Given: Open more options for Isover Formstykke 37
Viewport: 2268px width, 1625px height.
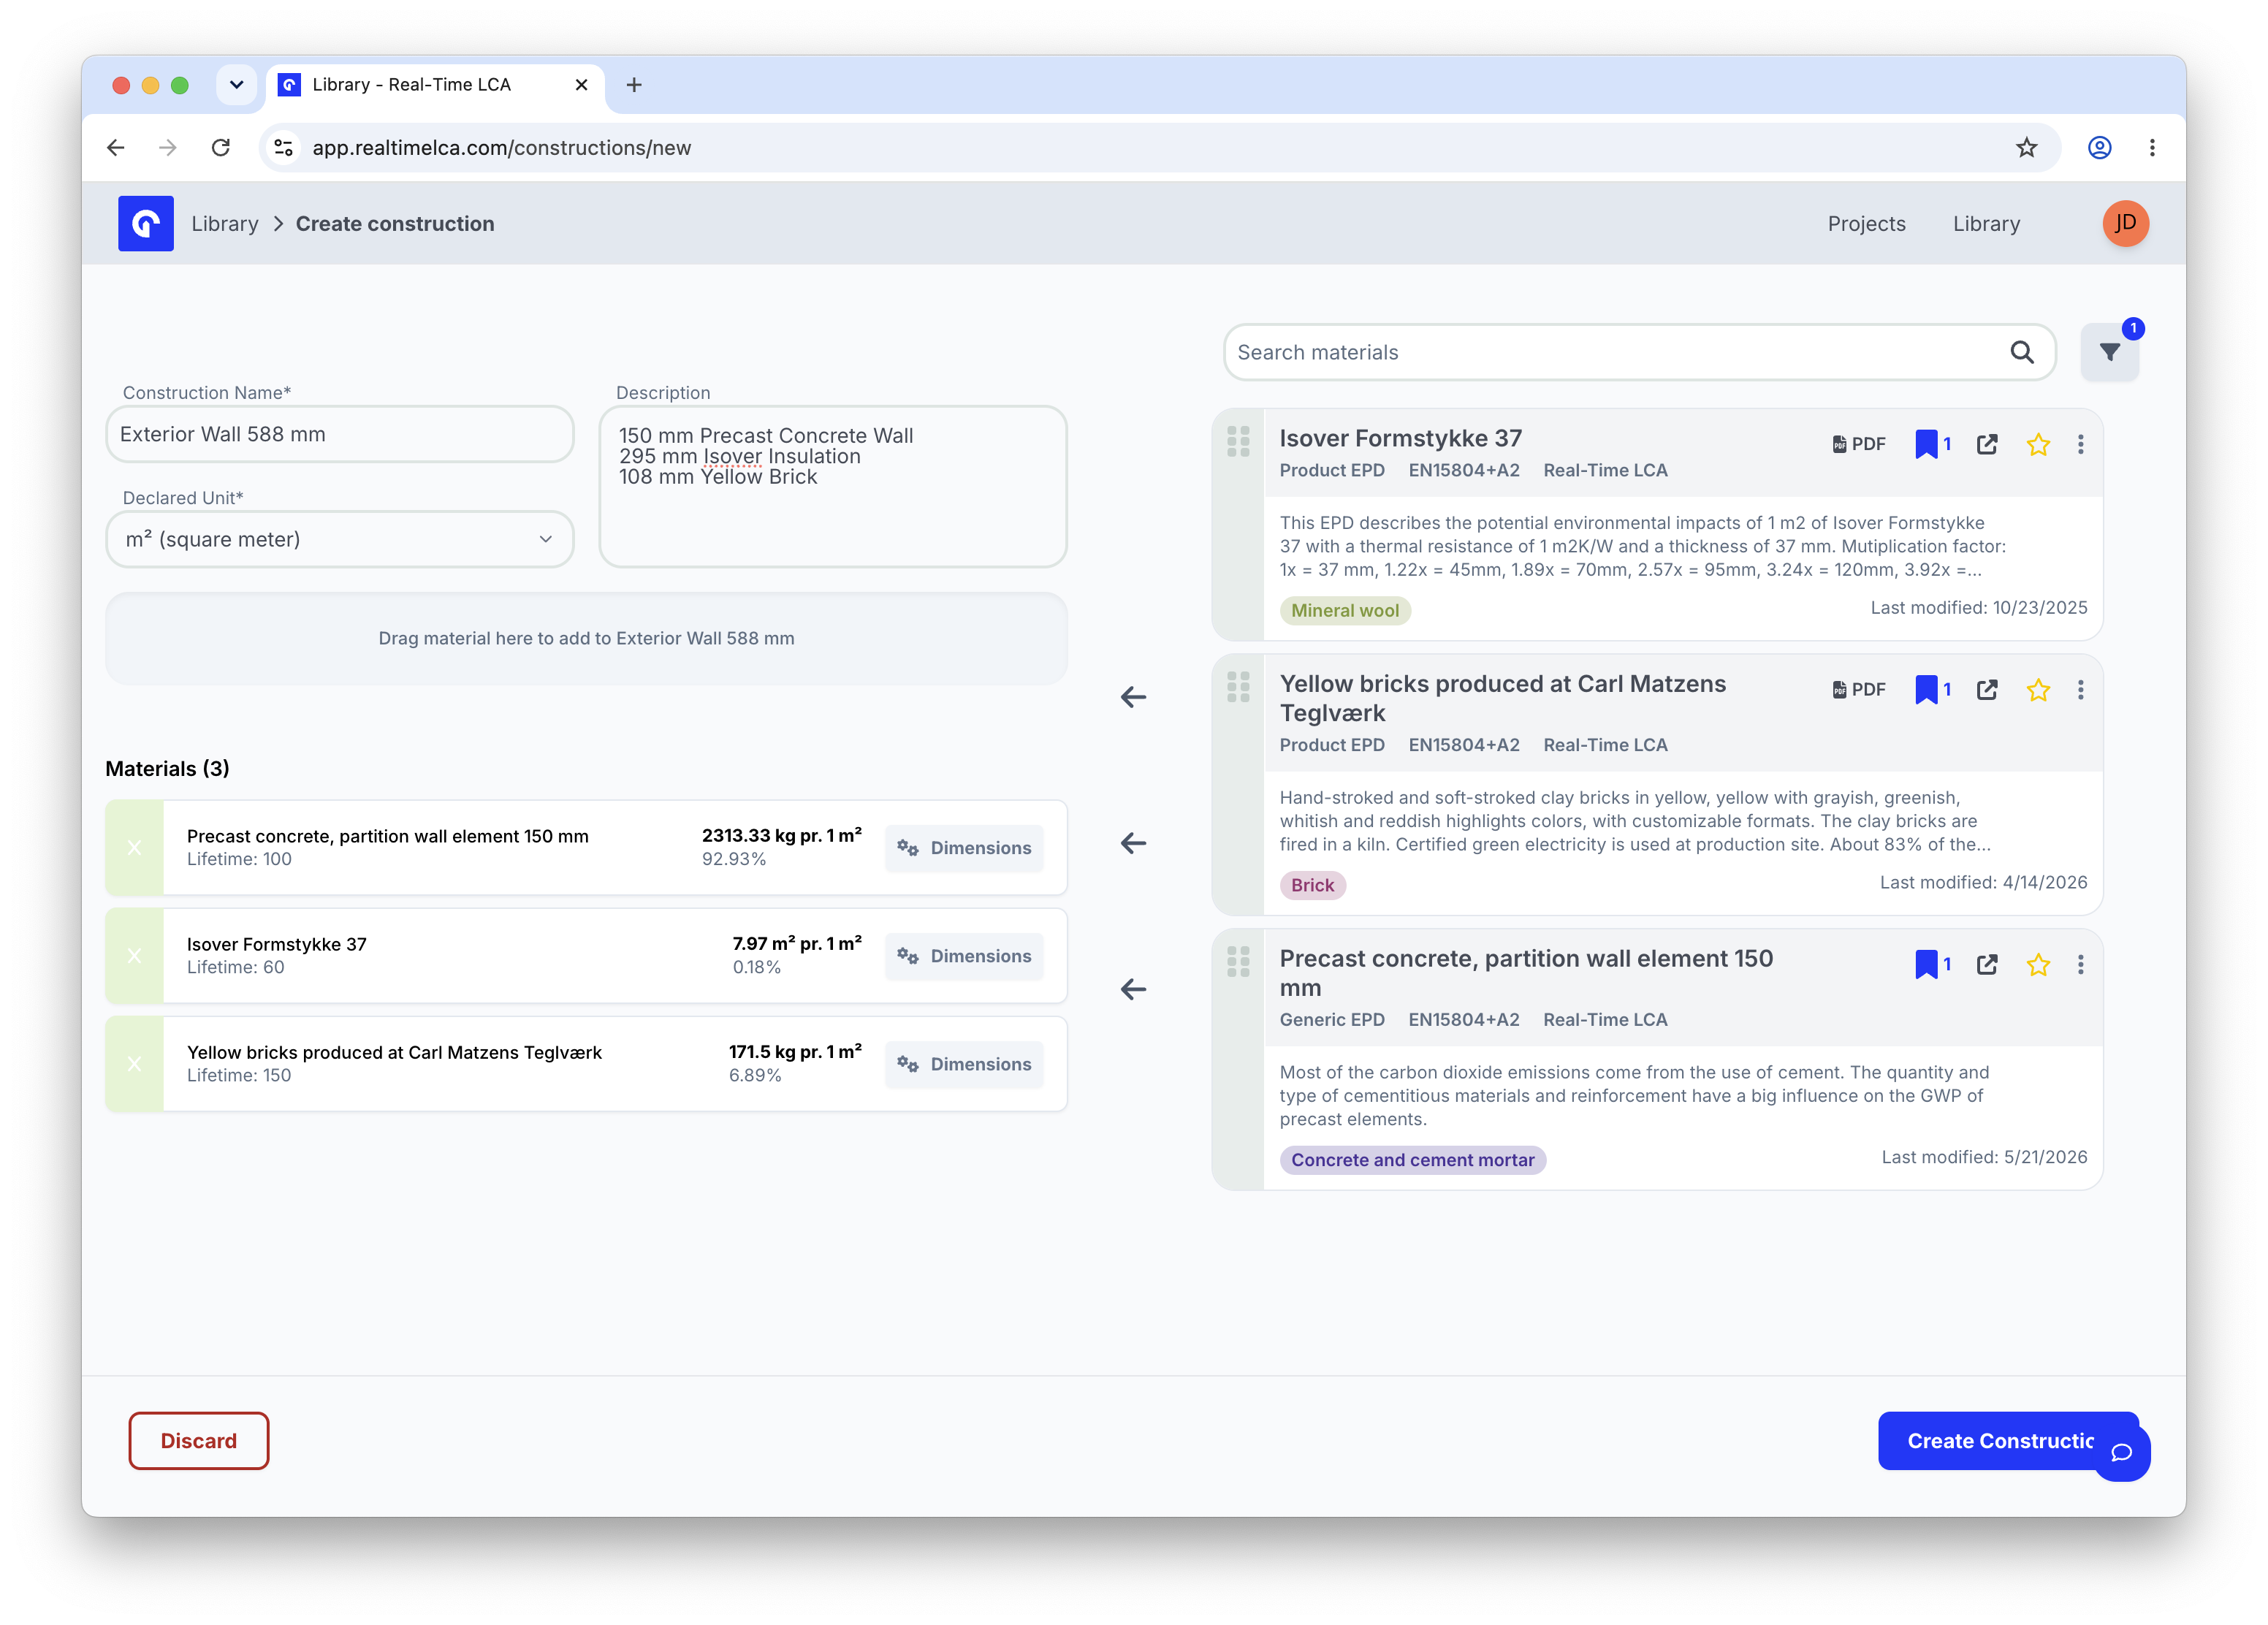Looking at the screenshot, I should tap(2081, 444).
